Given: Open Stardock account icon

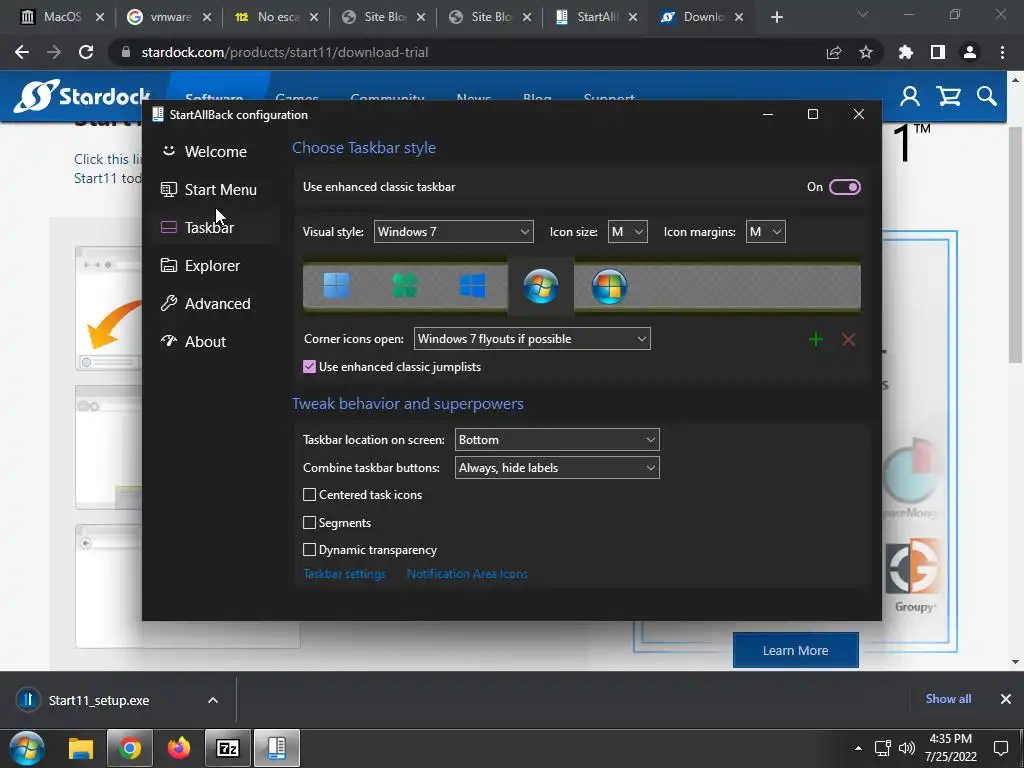Looking at the screenshot, I should click(910, 97).
